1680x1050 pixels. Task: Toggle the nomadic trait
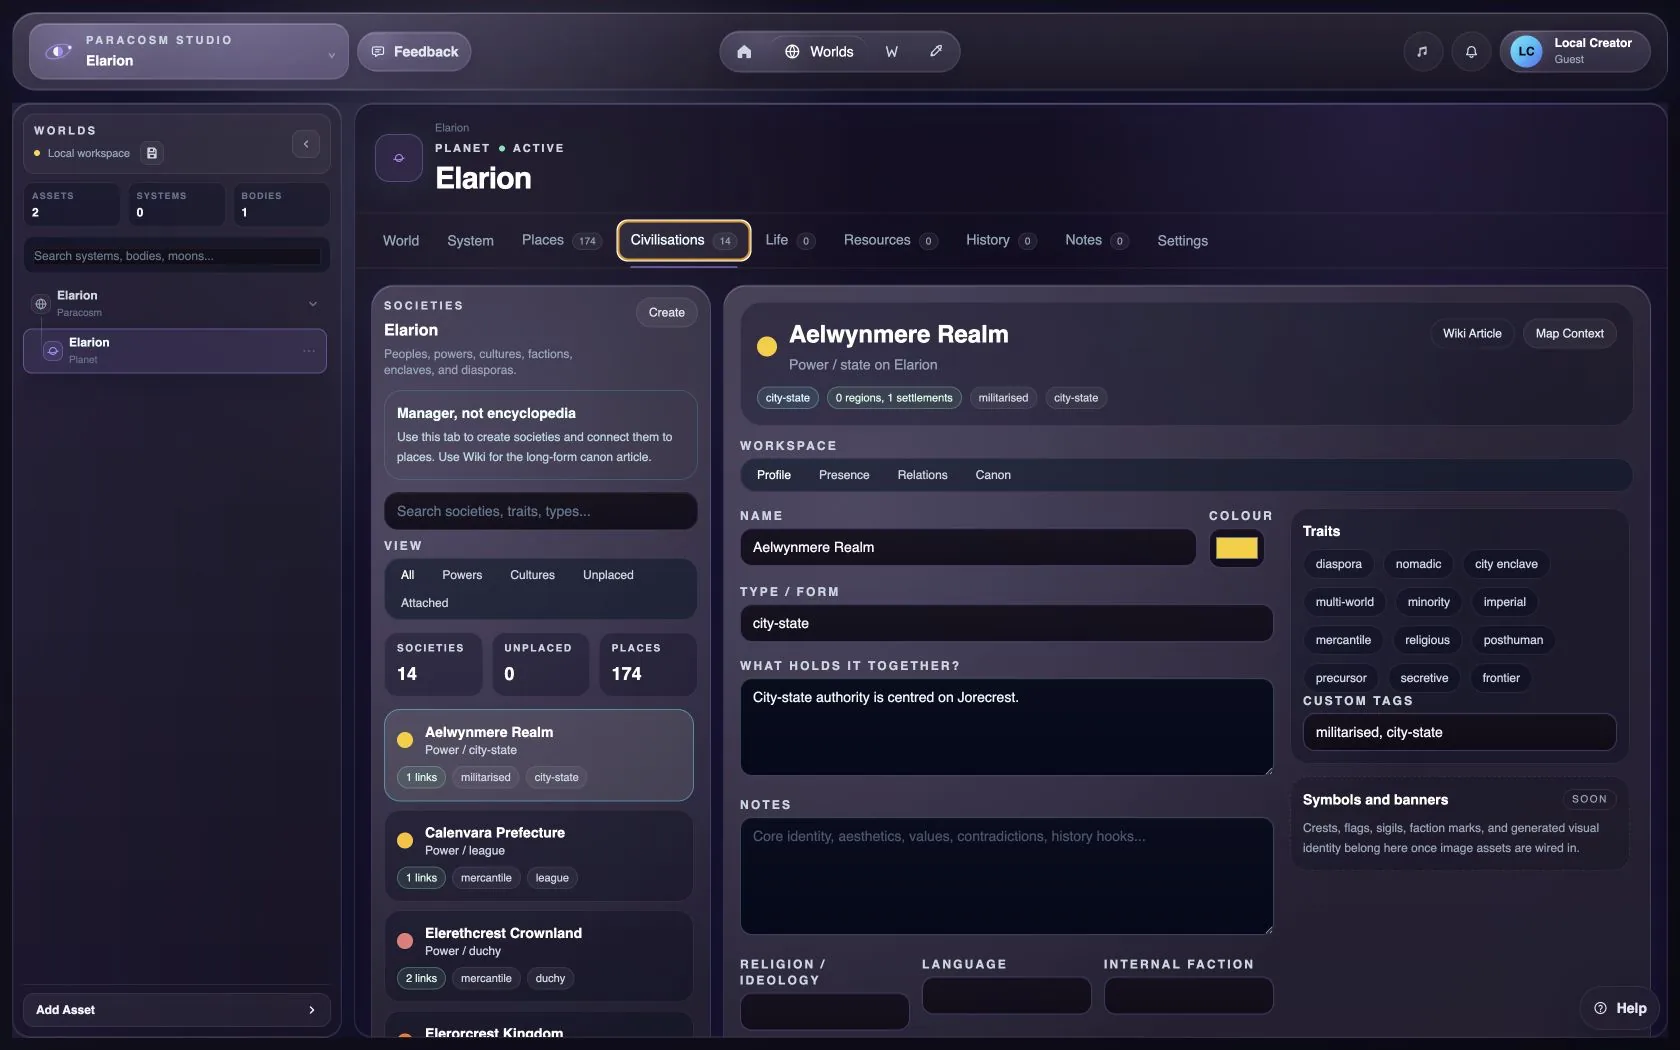point(1418,564)
